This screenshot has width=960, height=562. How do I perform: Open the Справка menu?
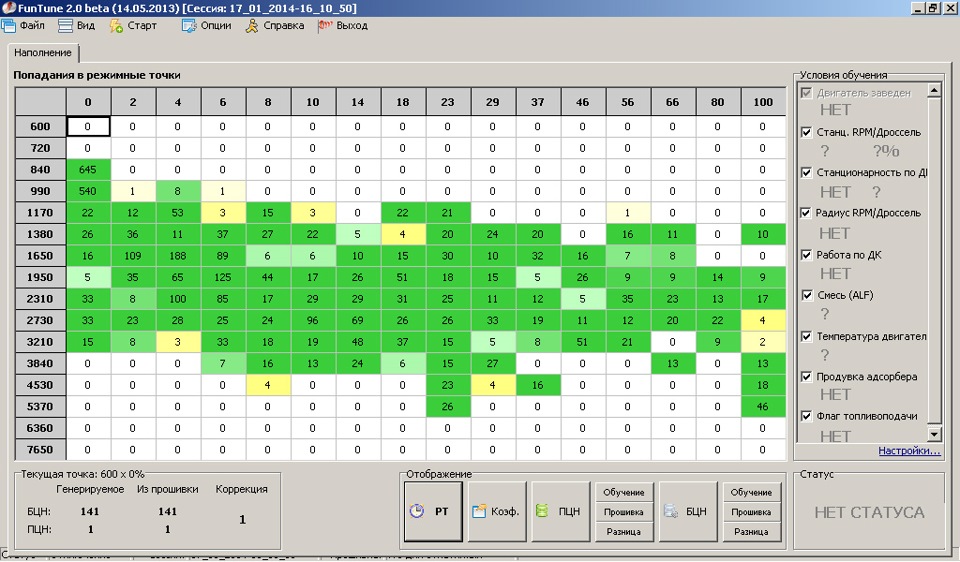click(275, 26)
